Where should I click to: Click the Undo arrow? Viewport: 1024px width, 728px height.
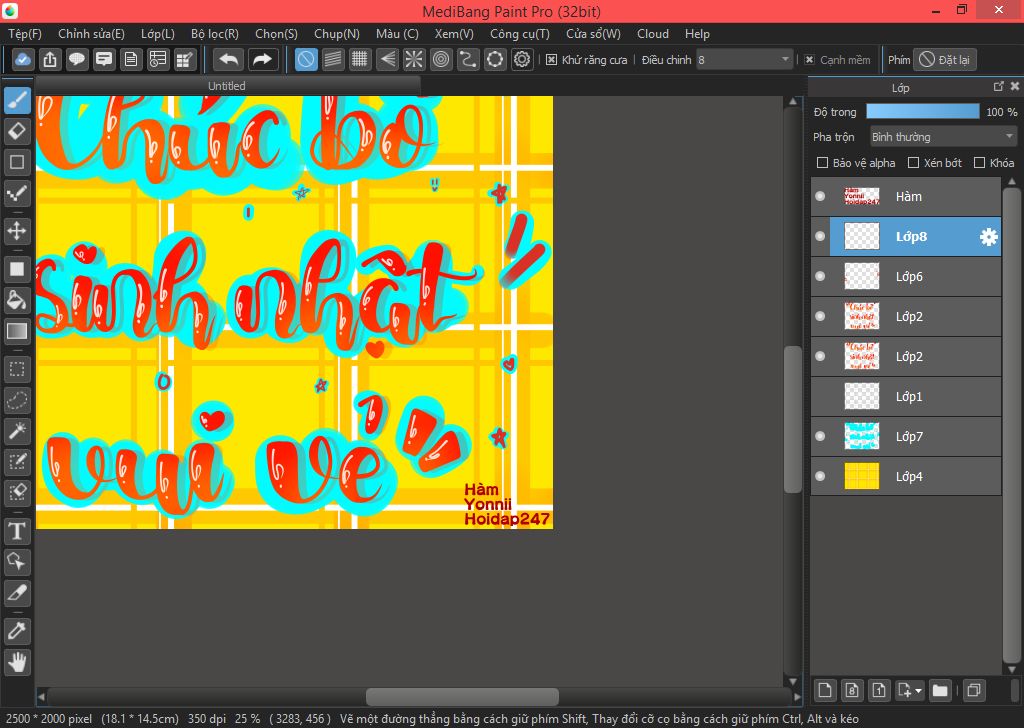coord(228,59)
